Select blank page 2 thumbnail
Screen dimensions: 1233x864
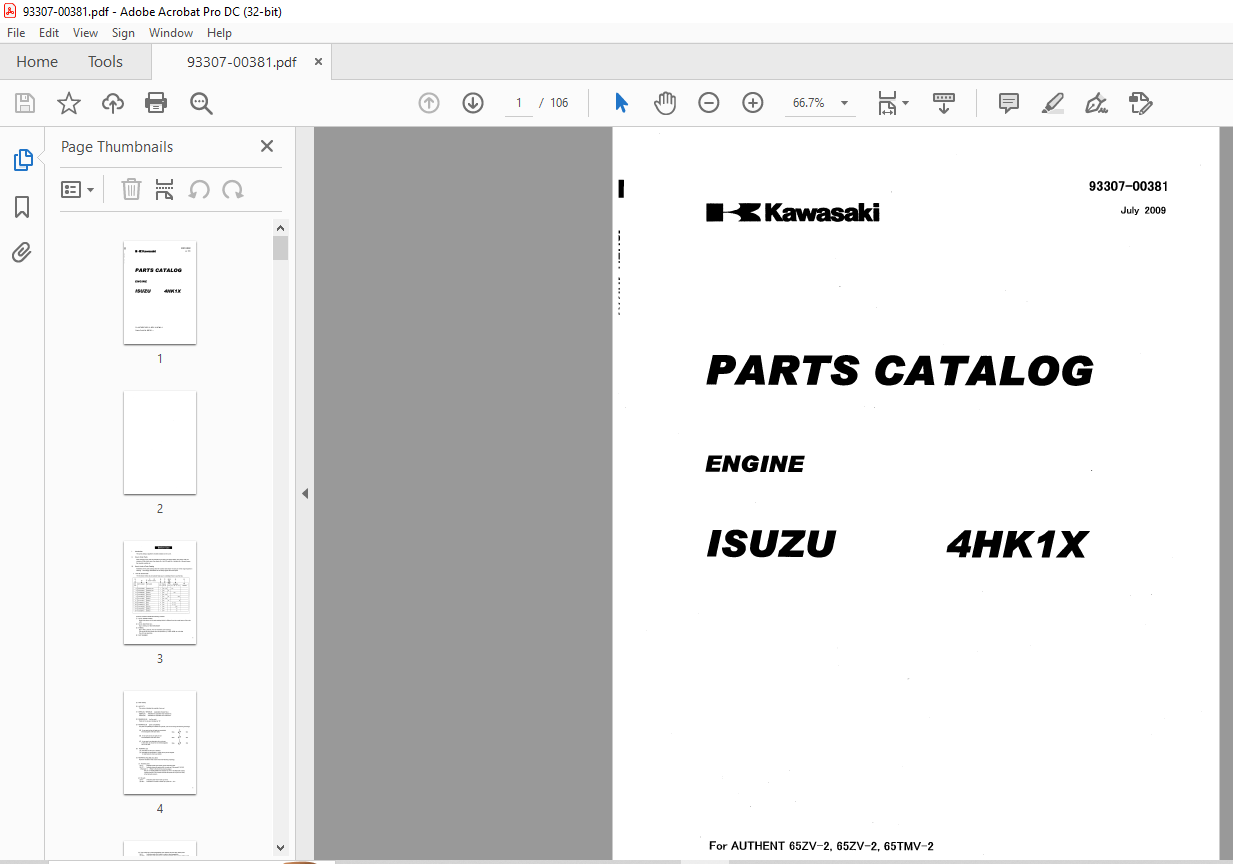coord(160,443)
